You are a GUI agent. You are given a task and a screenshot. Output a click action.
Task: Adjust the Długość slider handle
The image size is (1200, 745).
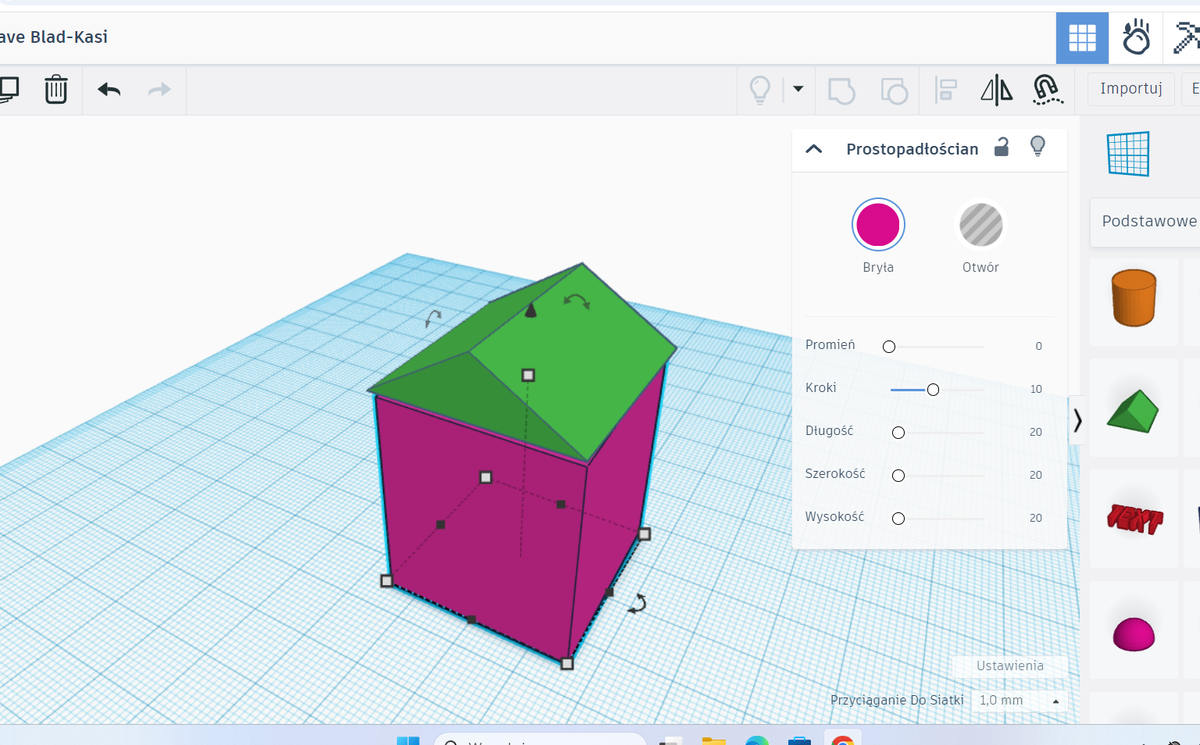898,432
